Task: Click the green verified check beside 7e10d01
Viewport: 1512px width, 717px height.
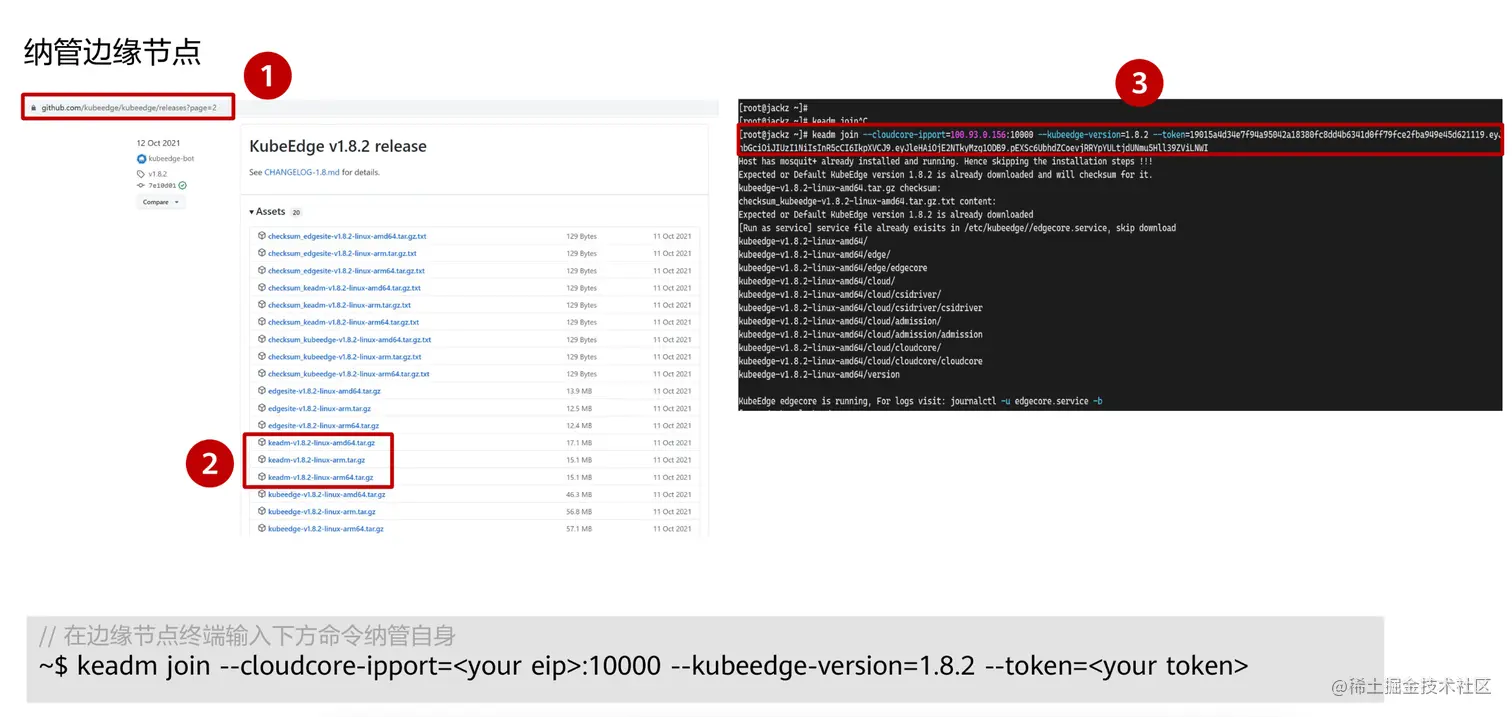Action: point(182,185)
